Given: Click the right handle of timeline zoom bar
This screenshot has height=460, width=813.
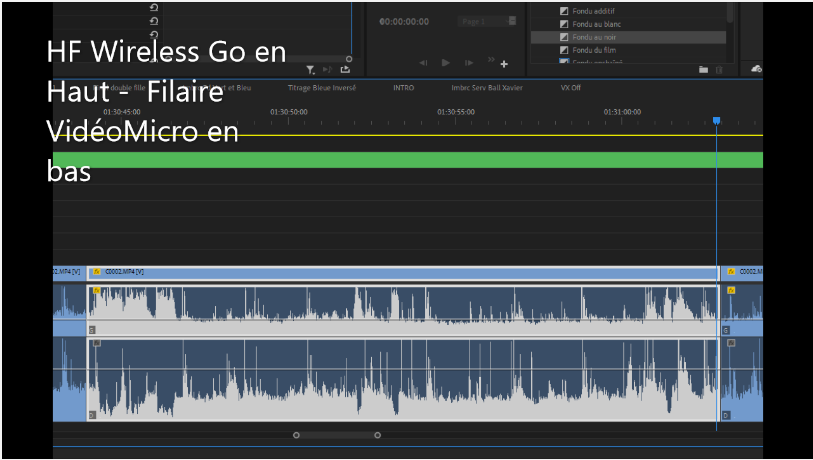Looking at the screenshot, I should [377, 435].
